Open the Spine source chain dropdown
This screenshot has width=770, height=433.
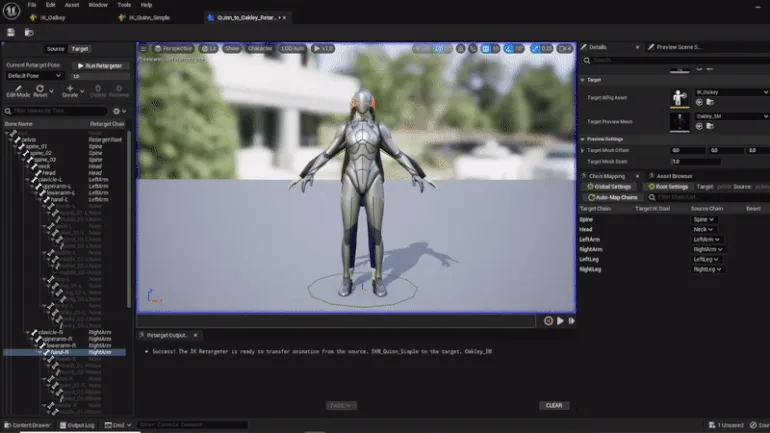pyautogui.click(x=705, y=219)
